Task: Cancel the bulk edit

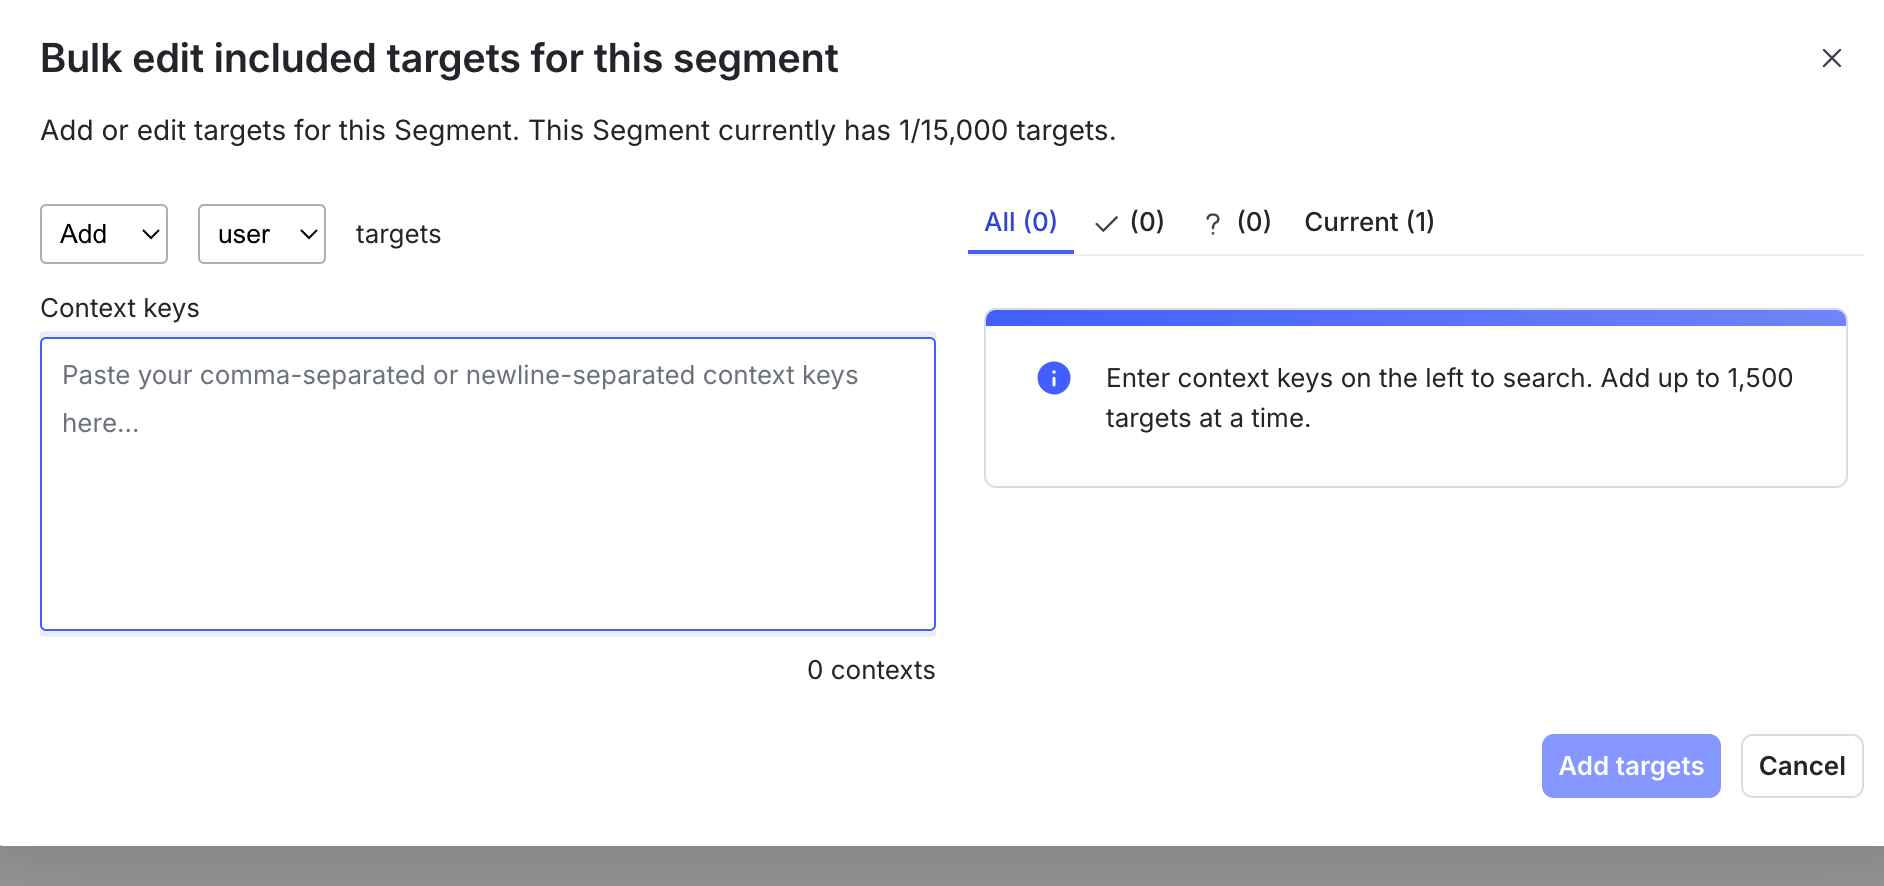Action: tap(1801, 766)
